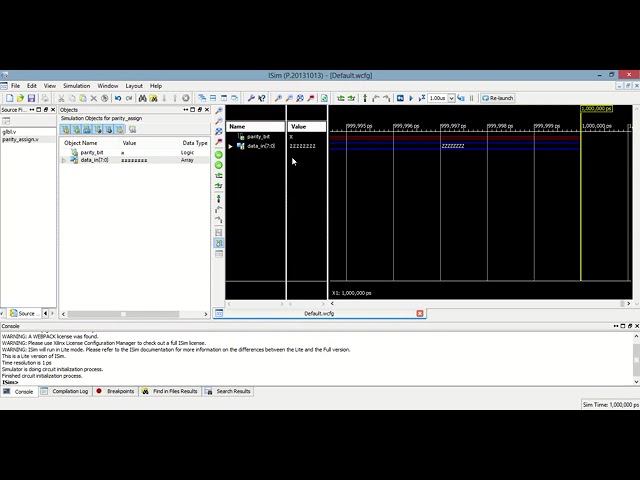Click Zoom In icon in waveform side toolbar

[x=219, y=111]
